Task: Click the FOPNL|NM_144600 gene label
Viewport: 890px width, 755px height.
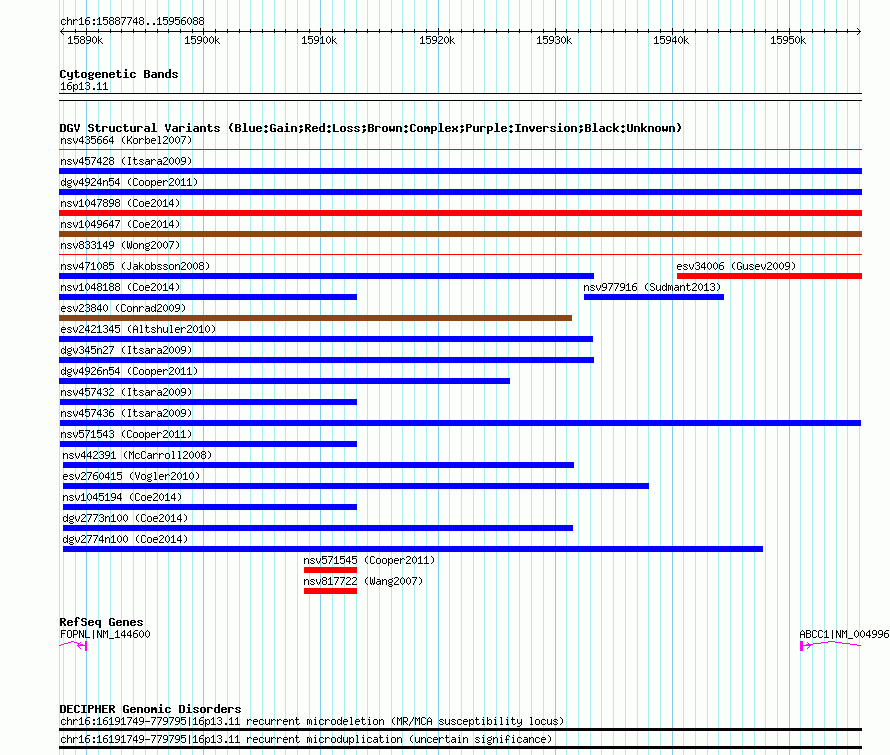Action: (x=105, y=635)
